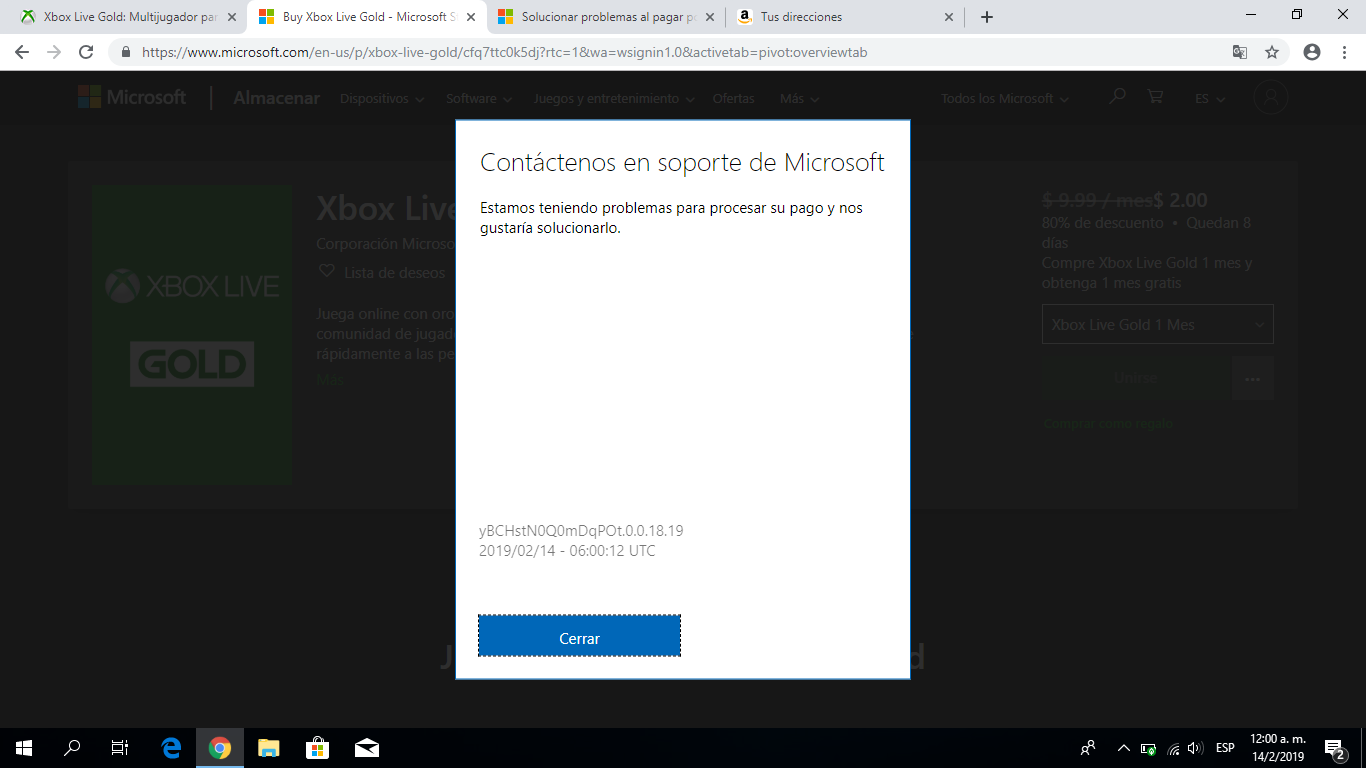Image resolution: width=1366 pixels, height=768 pixels.
Task: Click the site security padlock icon
Action: coord(126,52)
